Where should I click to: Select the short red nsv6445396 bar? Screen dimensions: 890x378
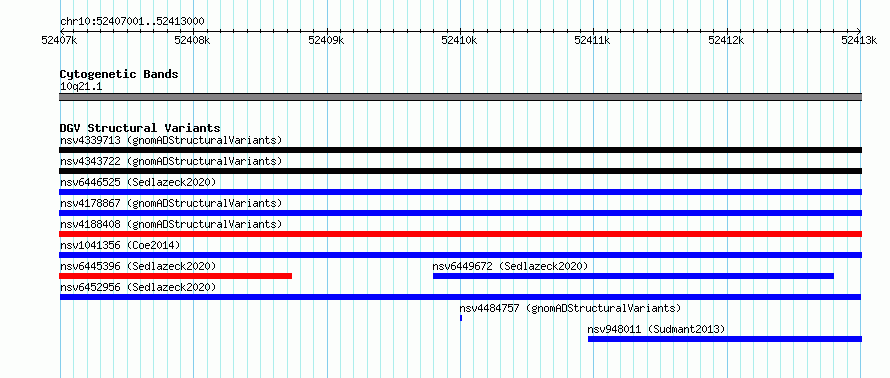tap(175, 276)
